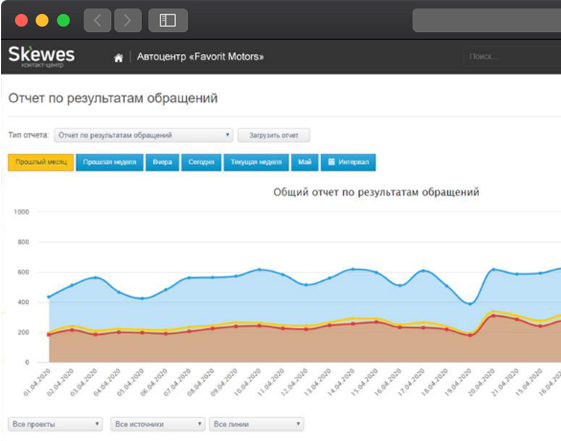
Task: Click the Автоцентр «Favorit Motors» link
Action: (x=200, y=57)
